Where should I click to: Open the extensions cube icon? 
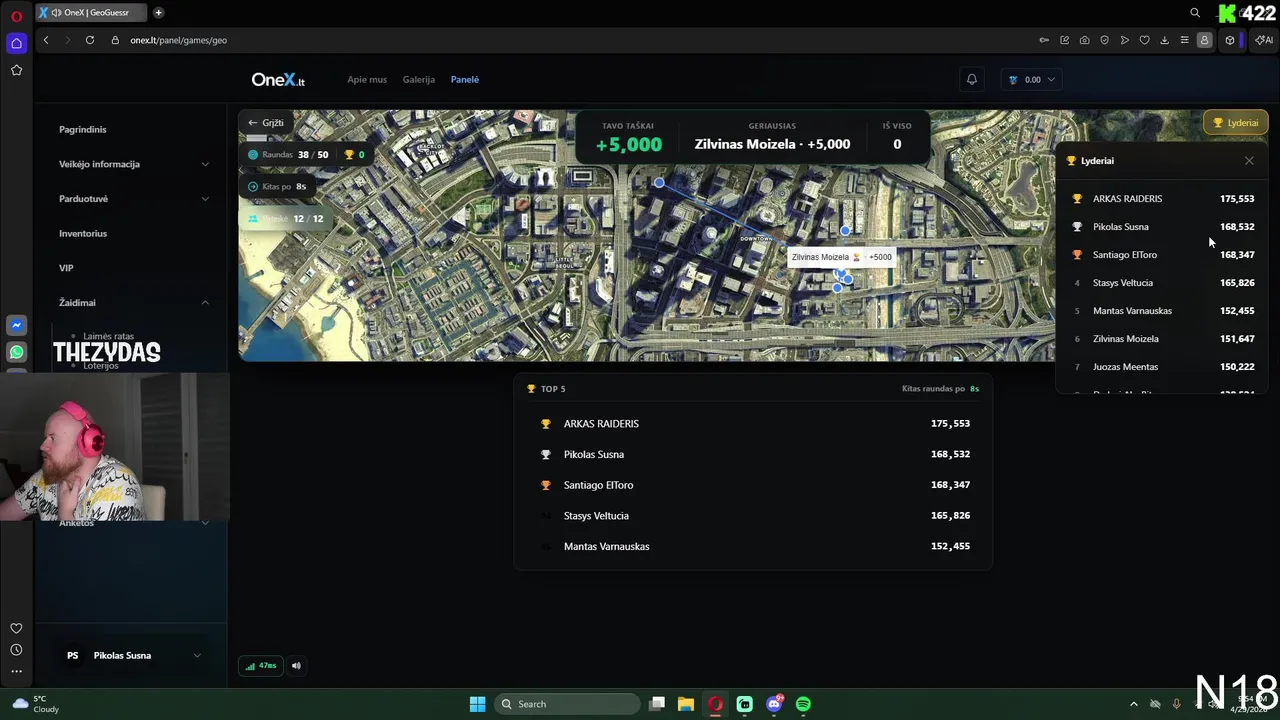tap(1230, 40)
